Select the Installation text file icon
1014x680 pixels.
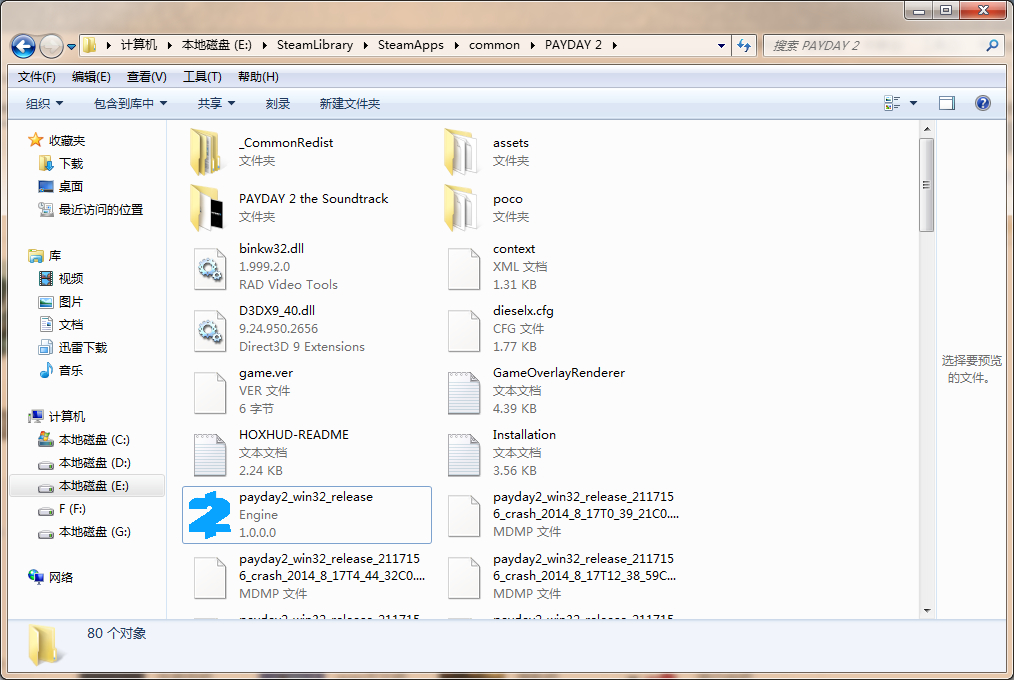point(464,456)
